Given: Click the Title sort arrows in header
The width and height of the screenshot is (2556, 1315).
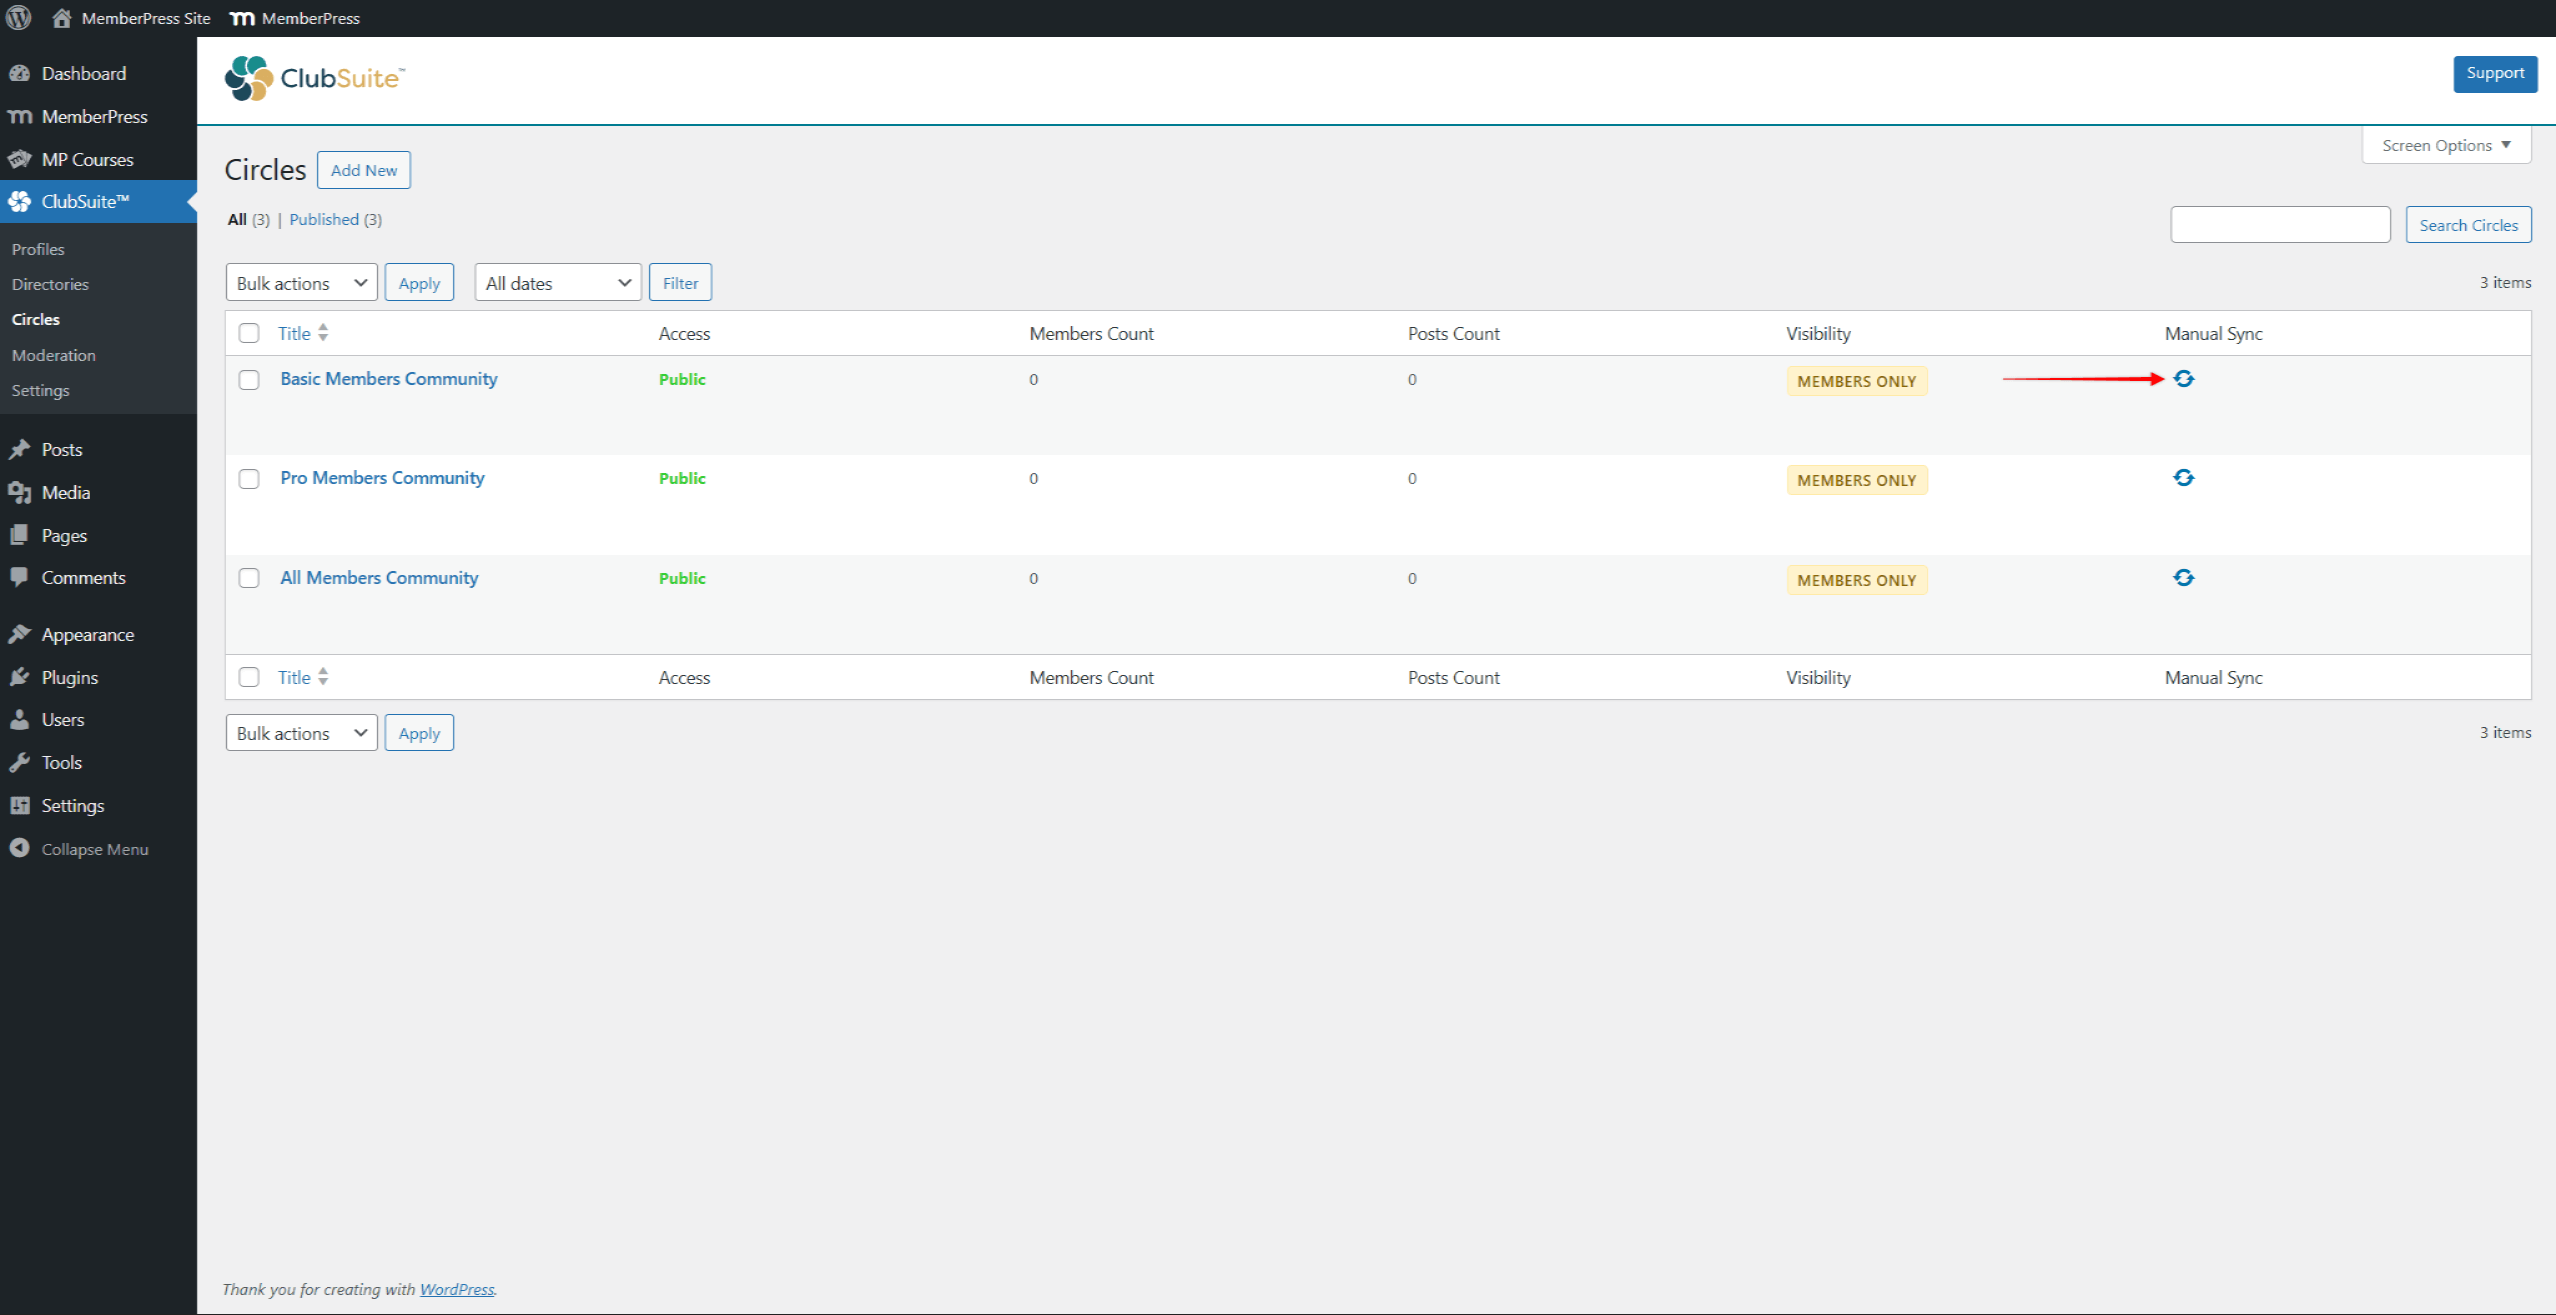Looking at the screenshot, I should click(323, 333).
